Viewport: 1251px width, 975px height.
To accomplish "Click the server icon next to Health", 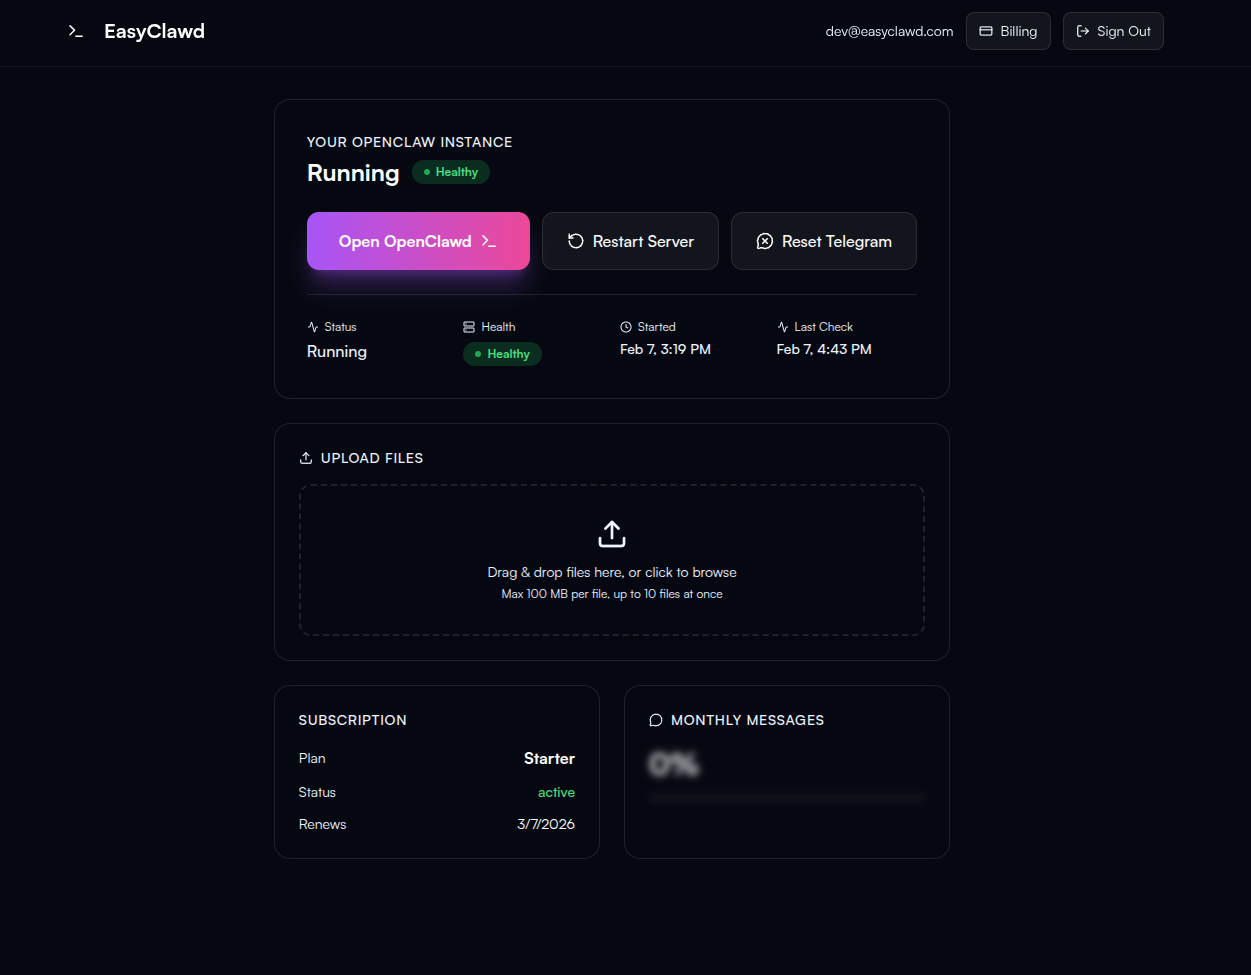I will click(x=468, y=326).
